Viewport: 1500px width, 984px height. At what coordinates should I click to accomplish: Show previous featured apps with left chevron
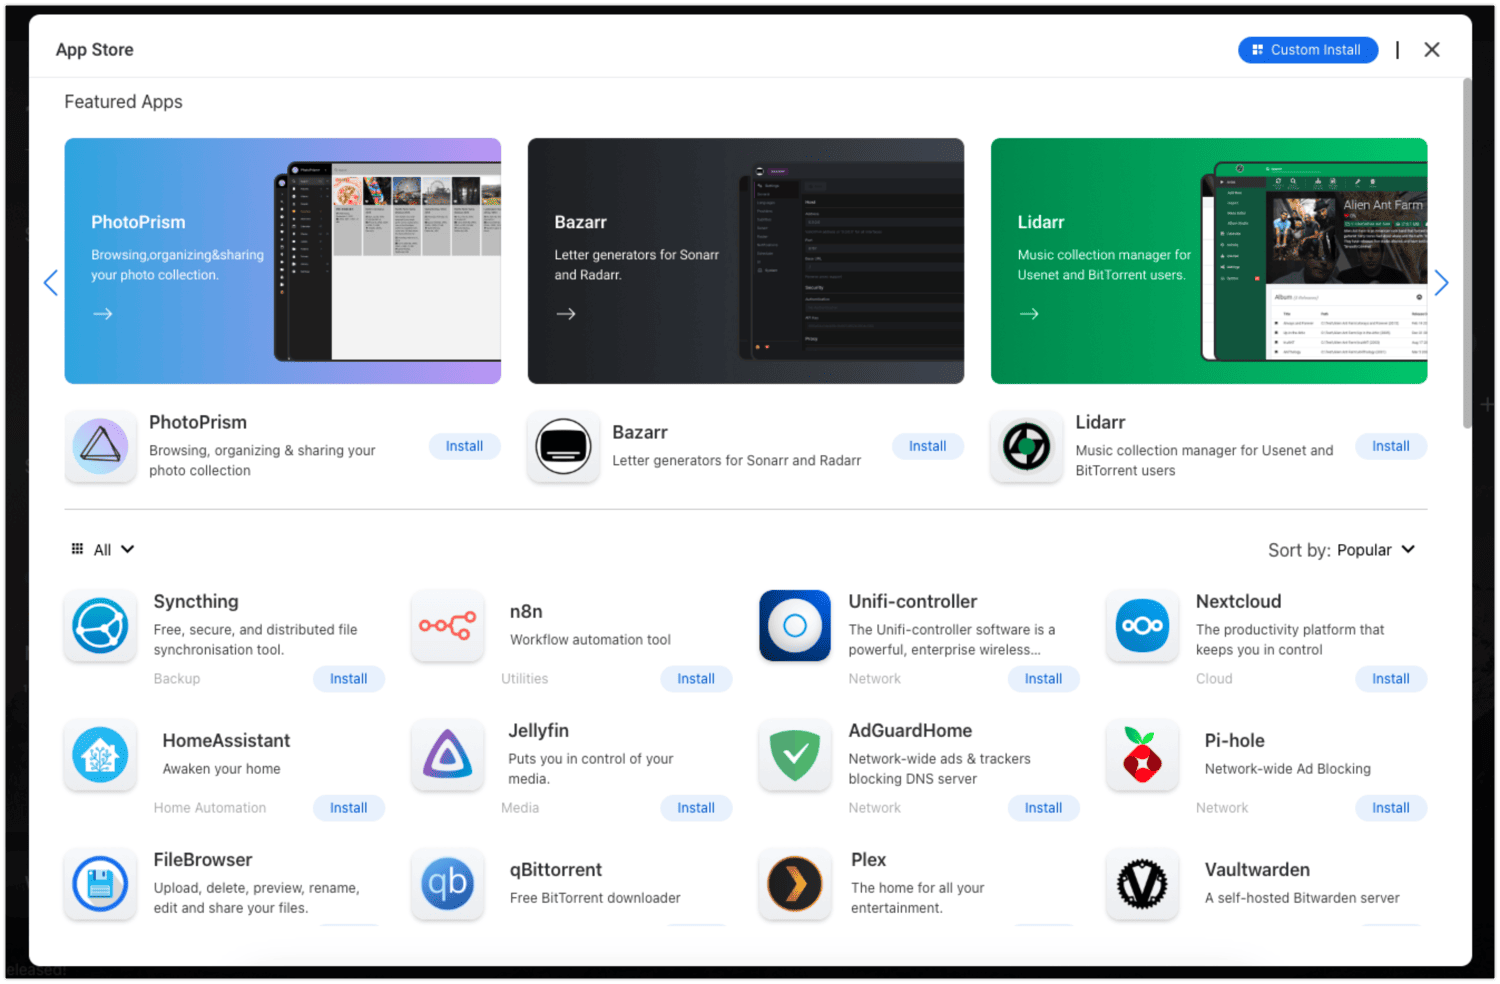[51, 283]
